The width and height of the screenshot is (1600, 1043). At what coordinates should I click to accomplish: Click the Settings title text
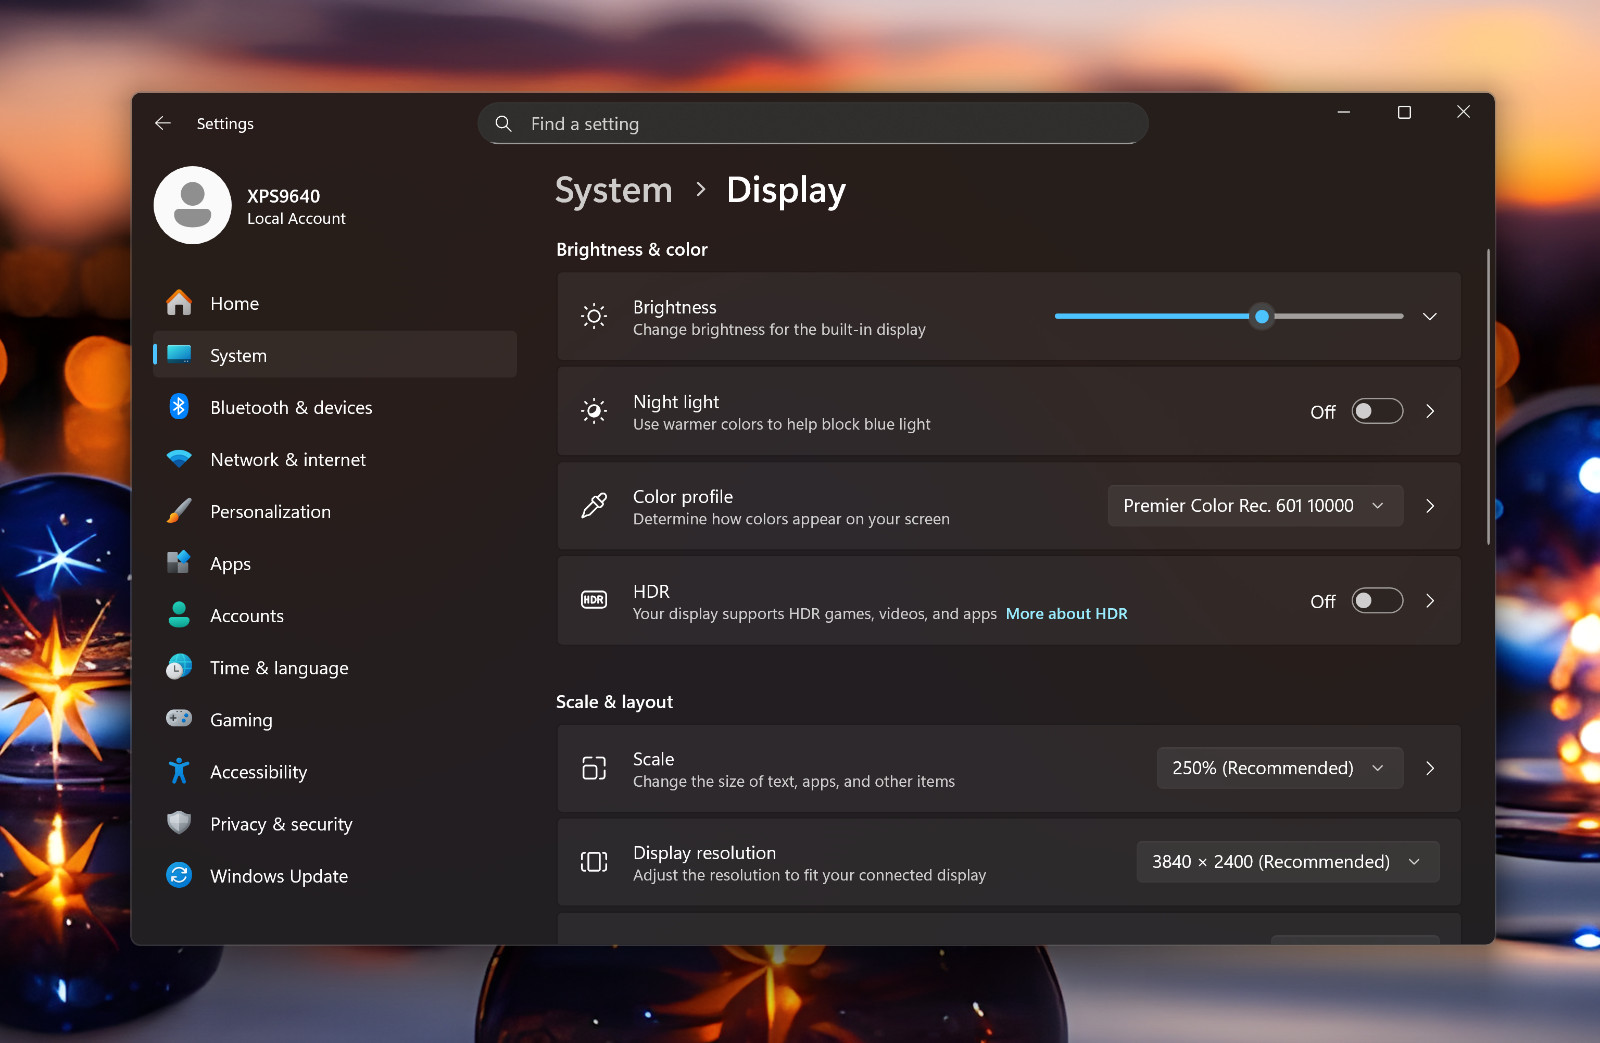[225, 123]
